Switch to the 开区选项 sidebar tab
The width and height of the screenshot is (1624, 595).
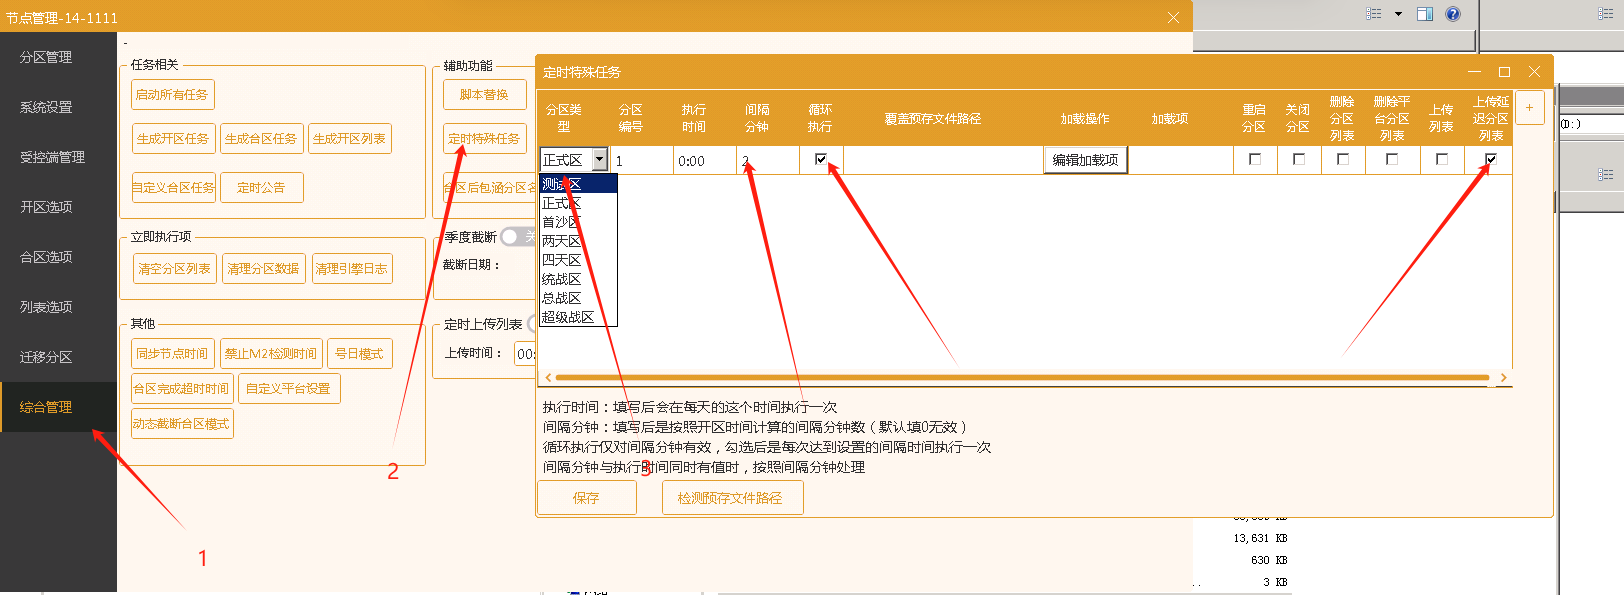click(58, 207)
